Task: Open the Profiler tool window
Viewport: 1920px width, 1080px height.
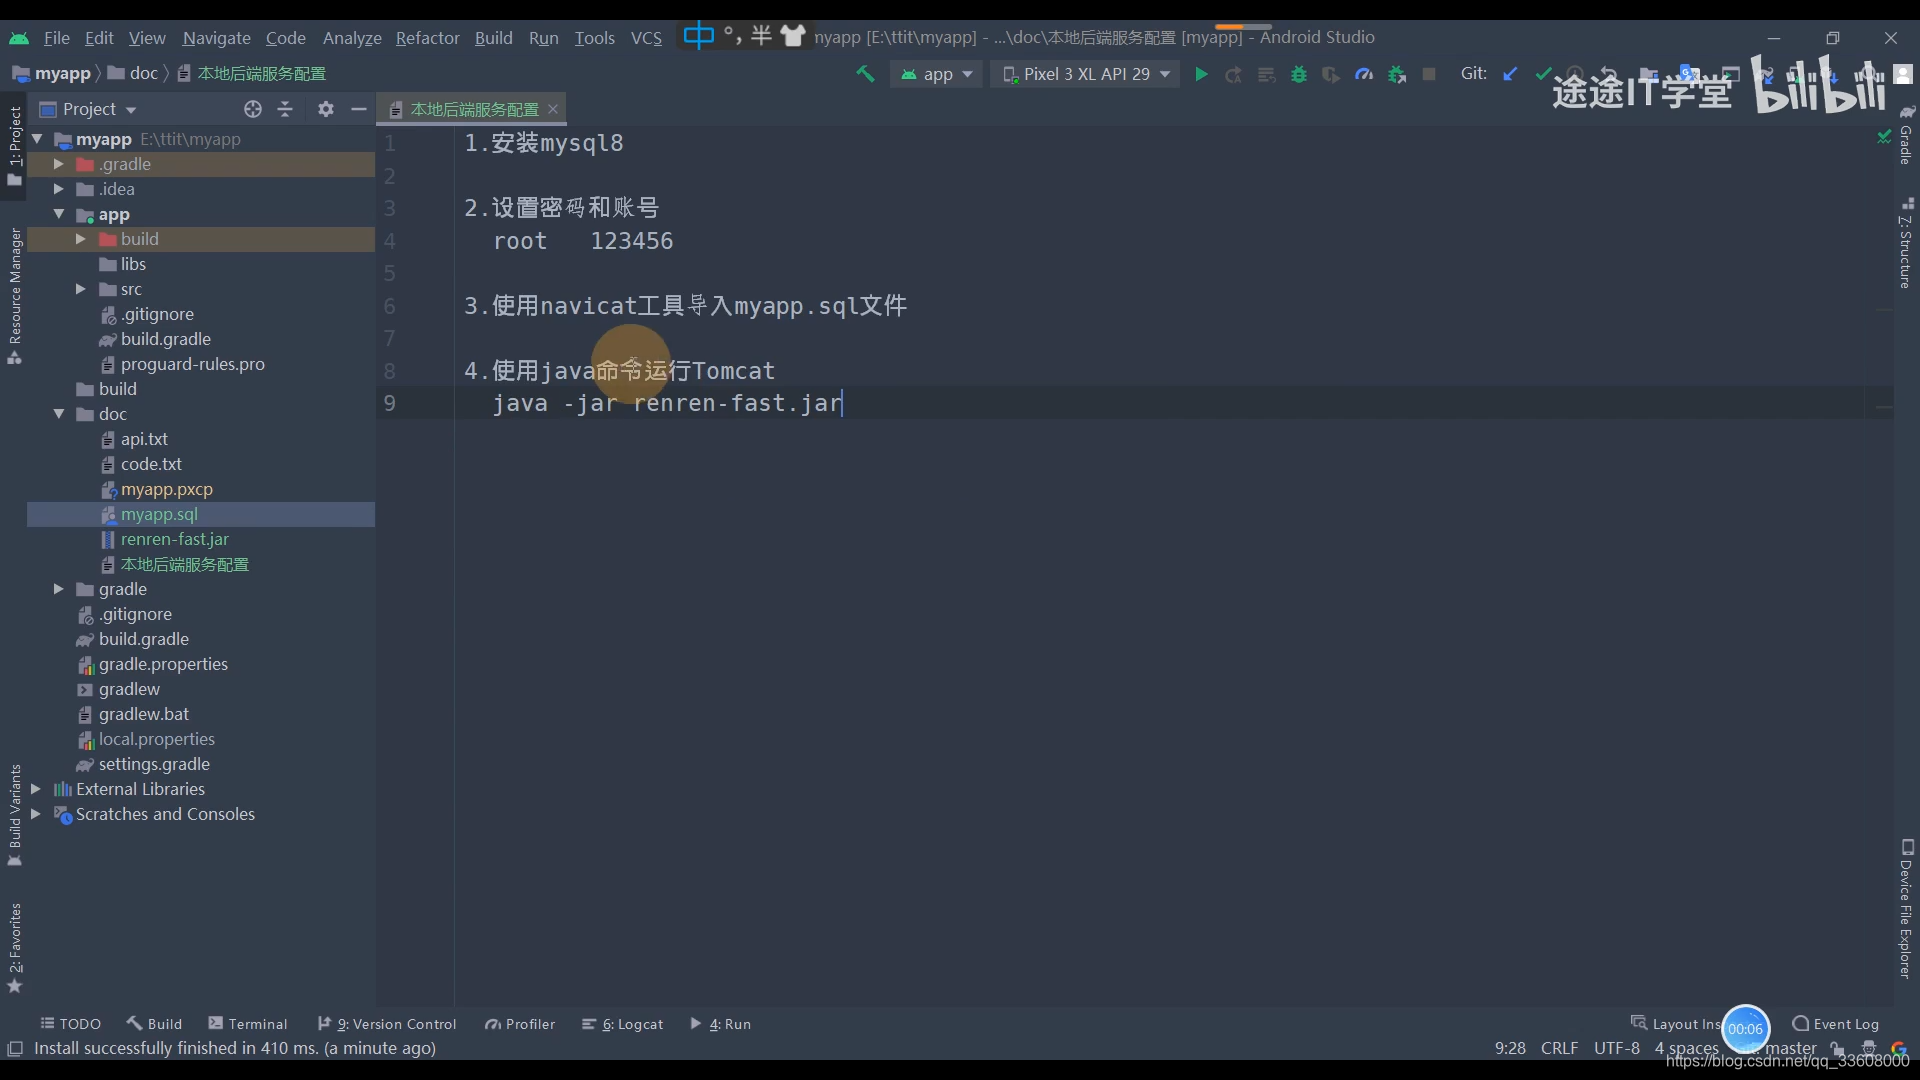Action: (x=519, y=1024)
